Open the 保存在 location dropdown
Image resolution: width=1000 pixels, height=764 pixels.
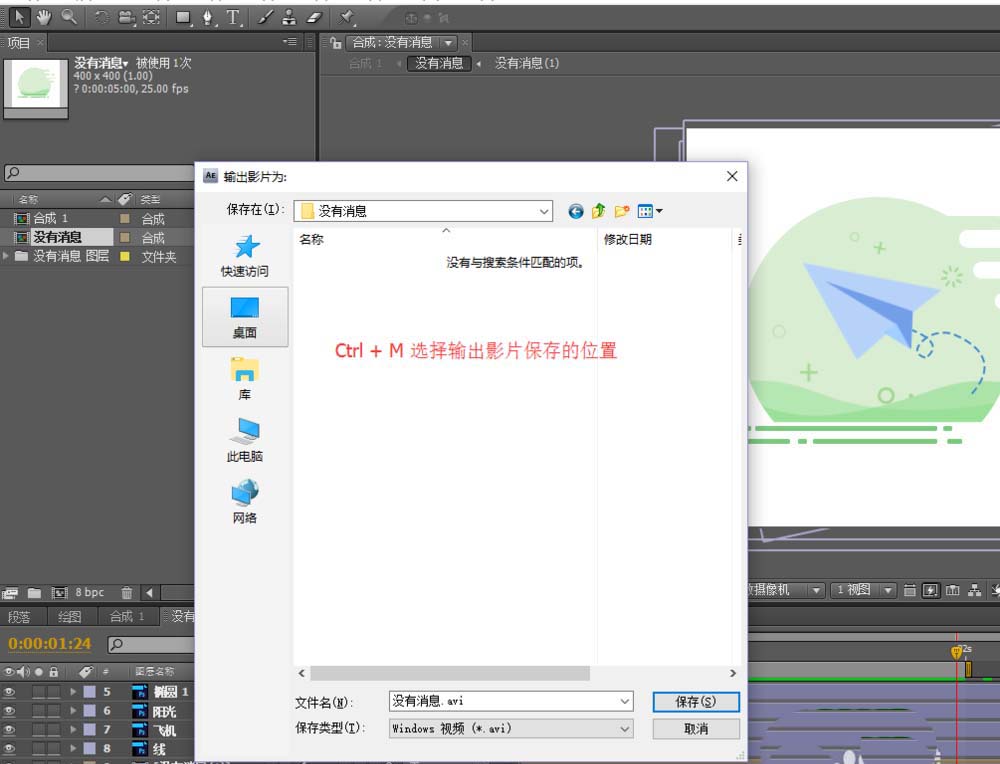543,211
